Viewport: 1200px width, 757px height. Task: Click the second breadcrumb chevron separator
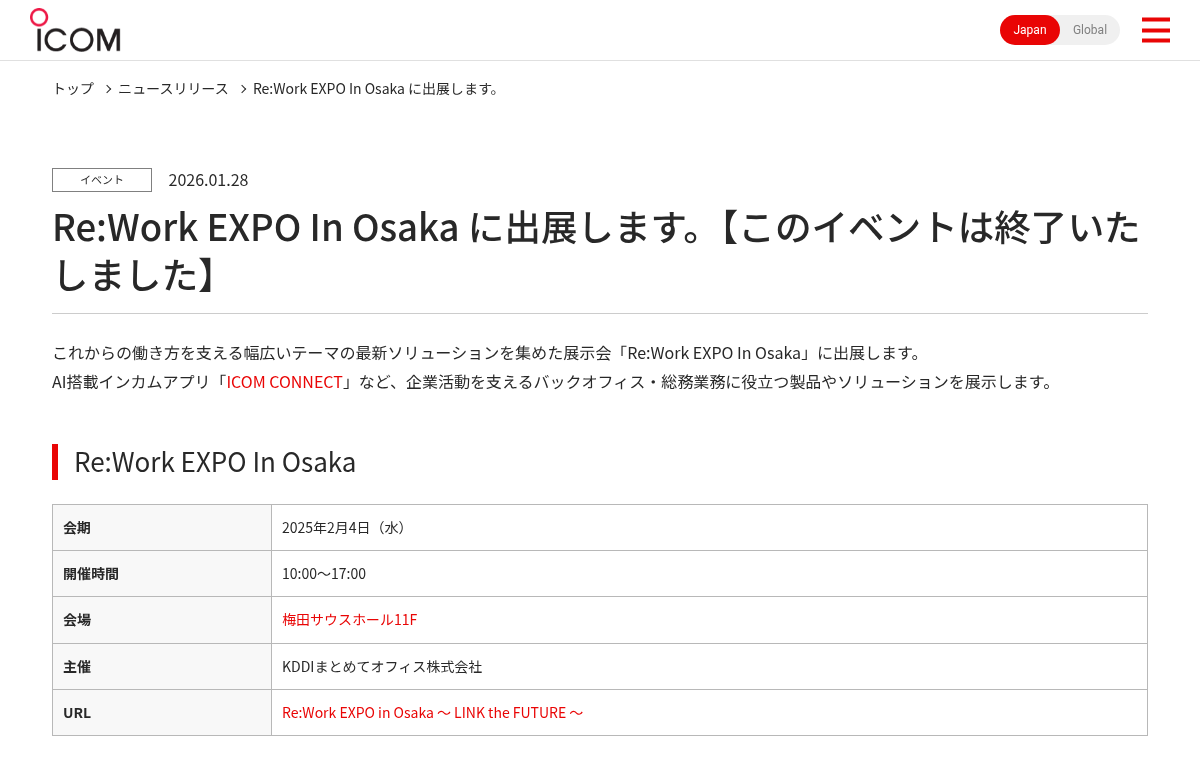coord(242,89)
